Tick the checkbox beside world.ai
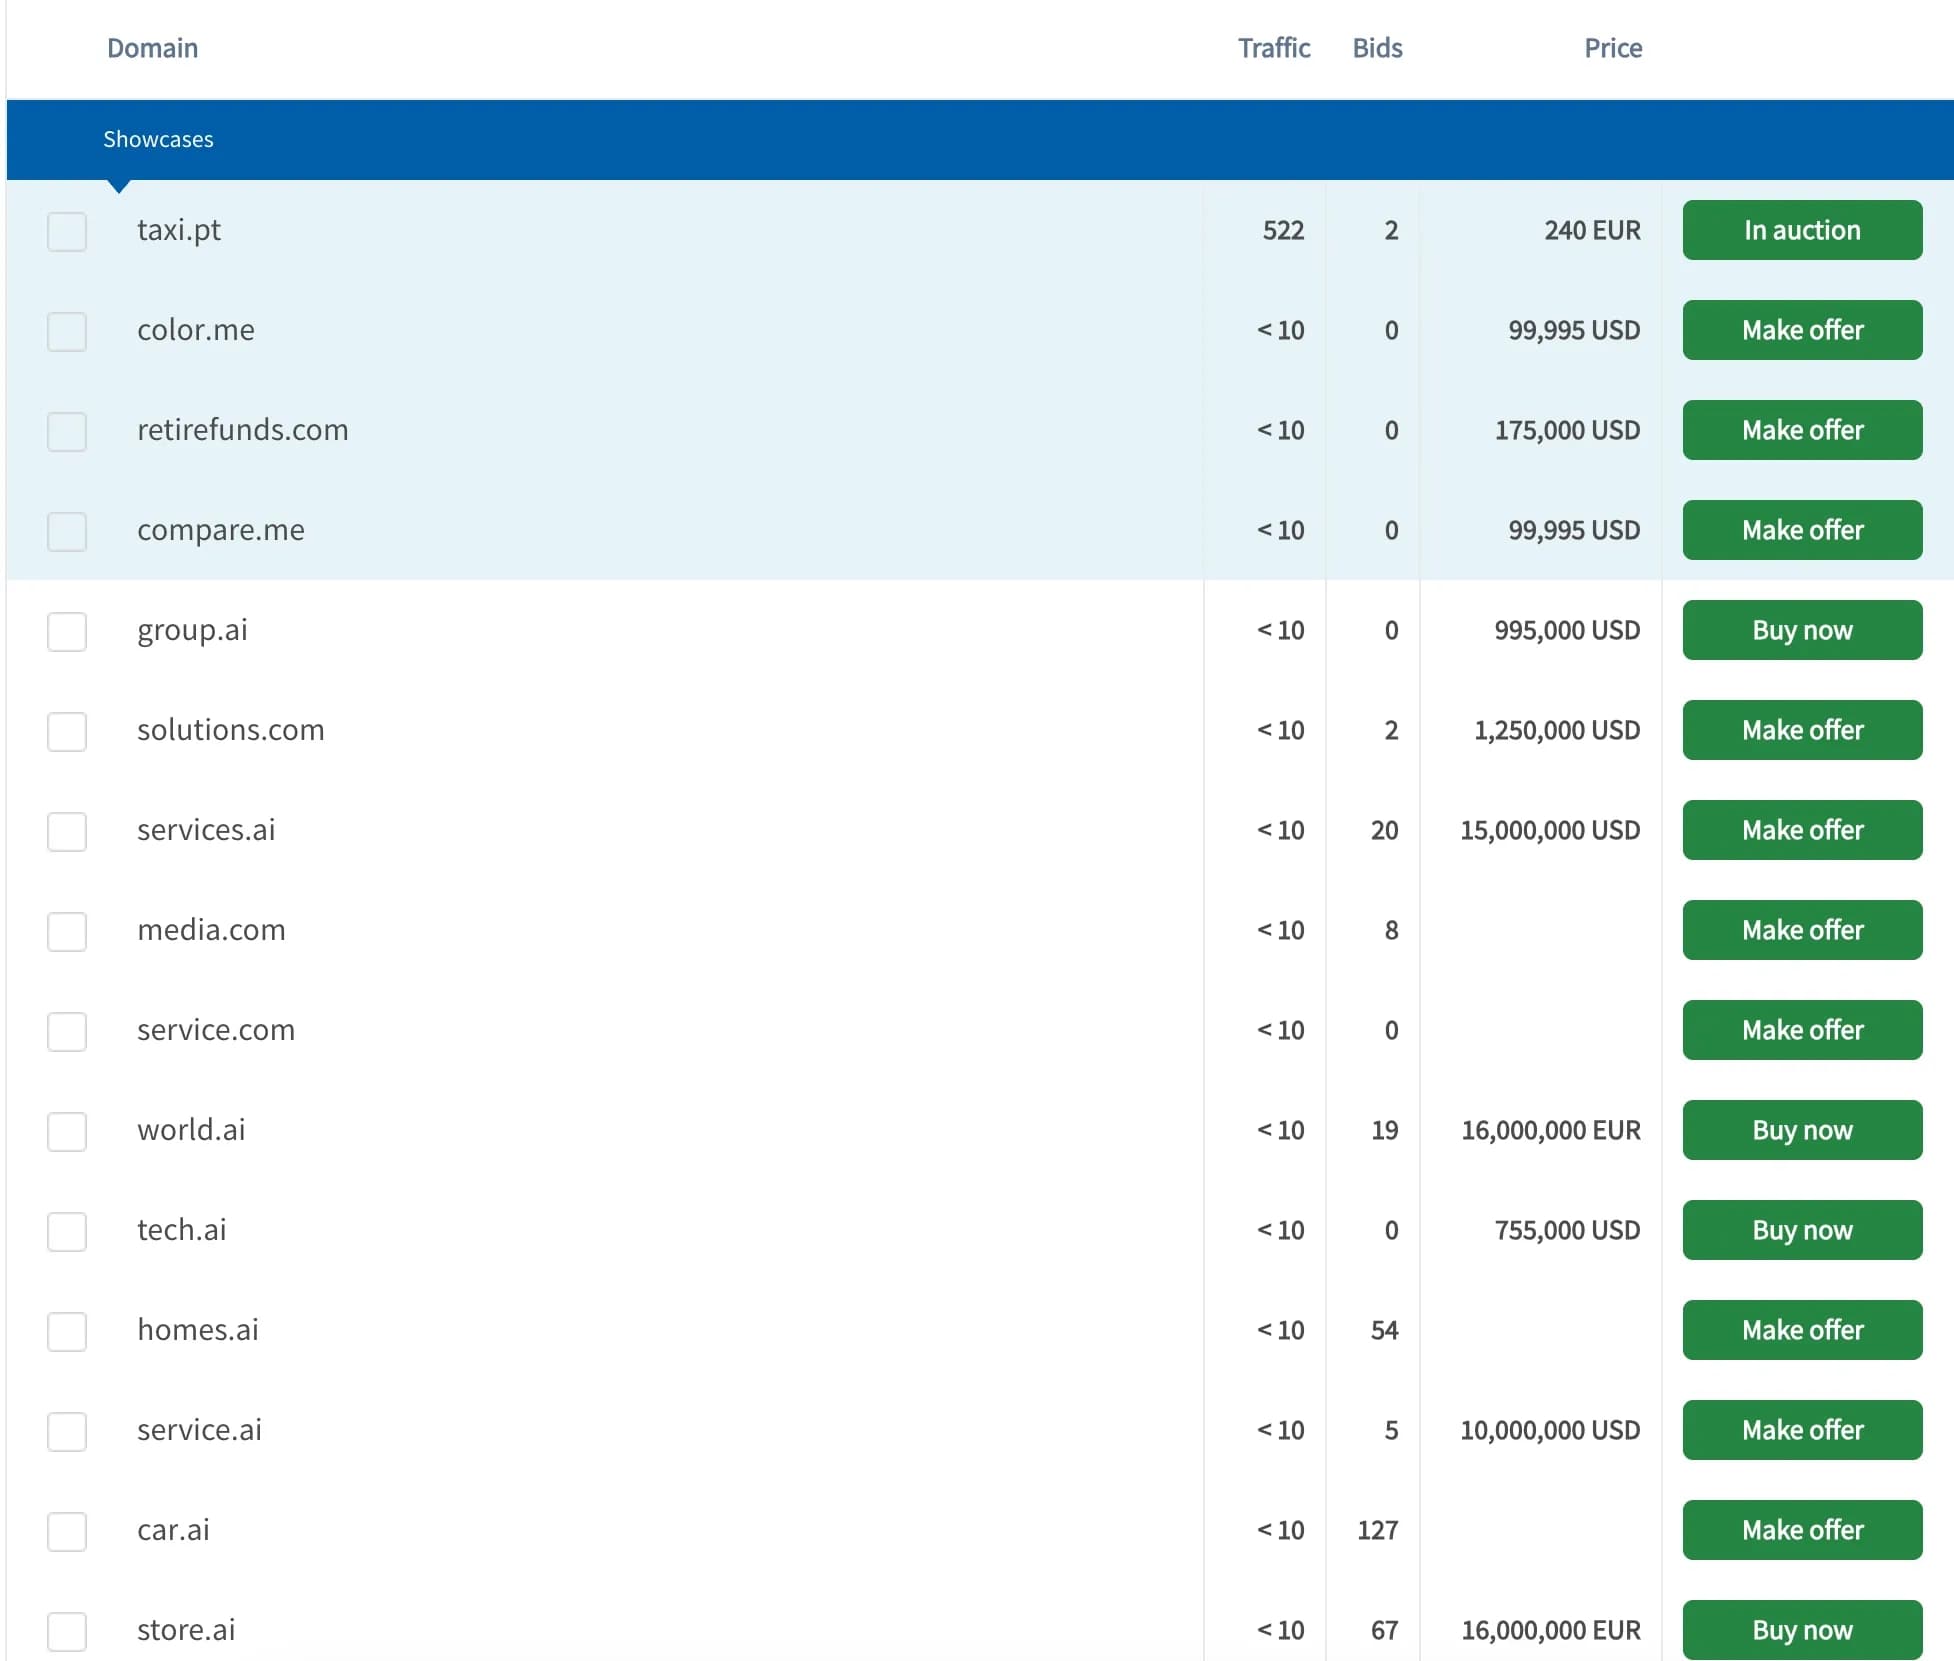Image resolution: width=1954 pixels, height=1661 pixels. point(67,1131)
